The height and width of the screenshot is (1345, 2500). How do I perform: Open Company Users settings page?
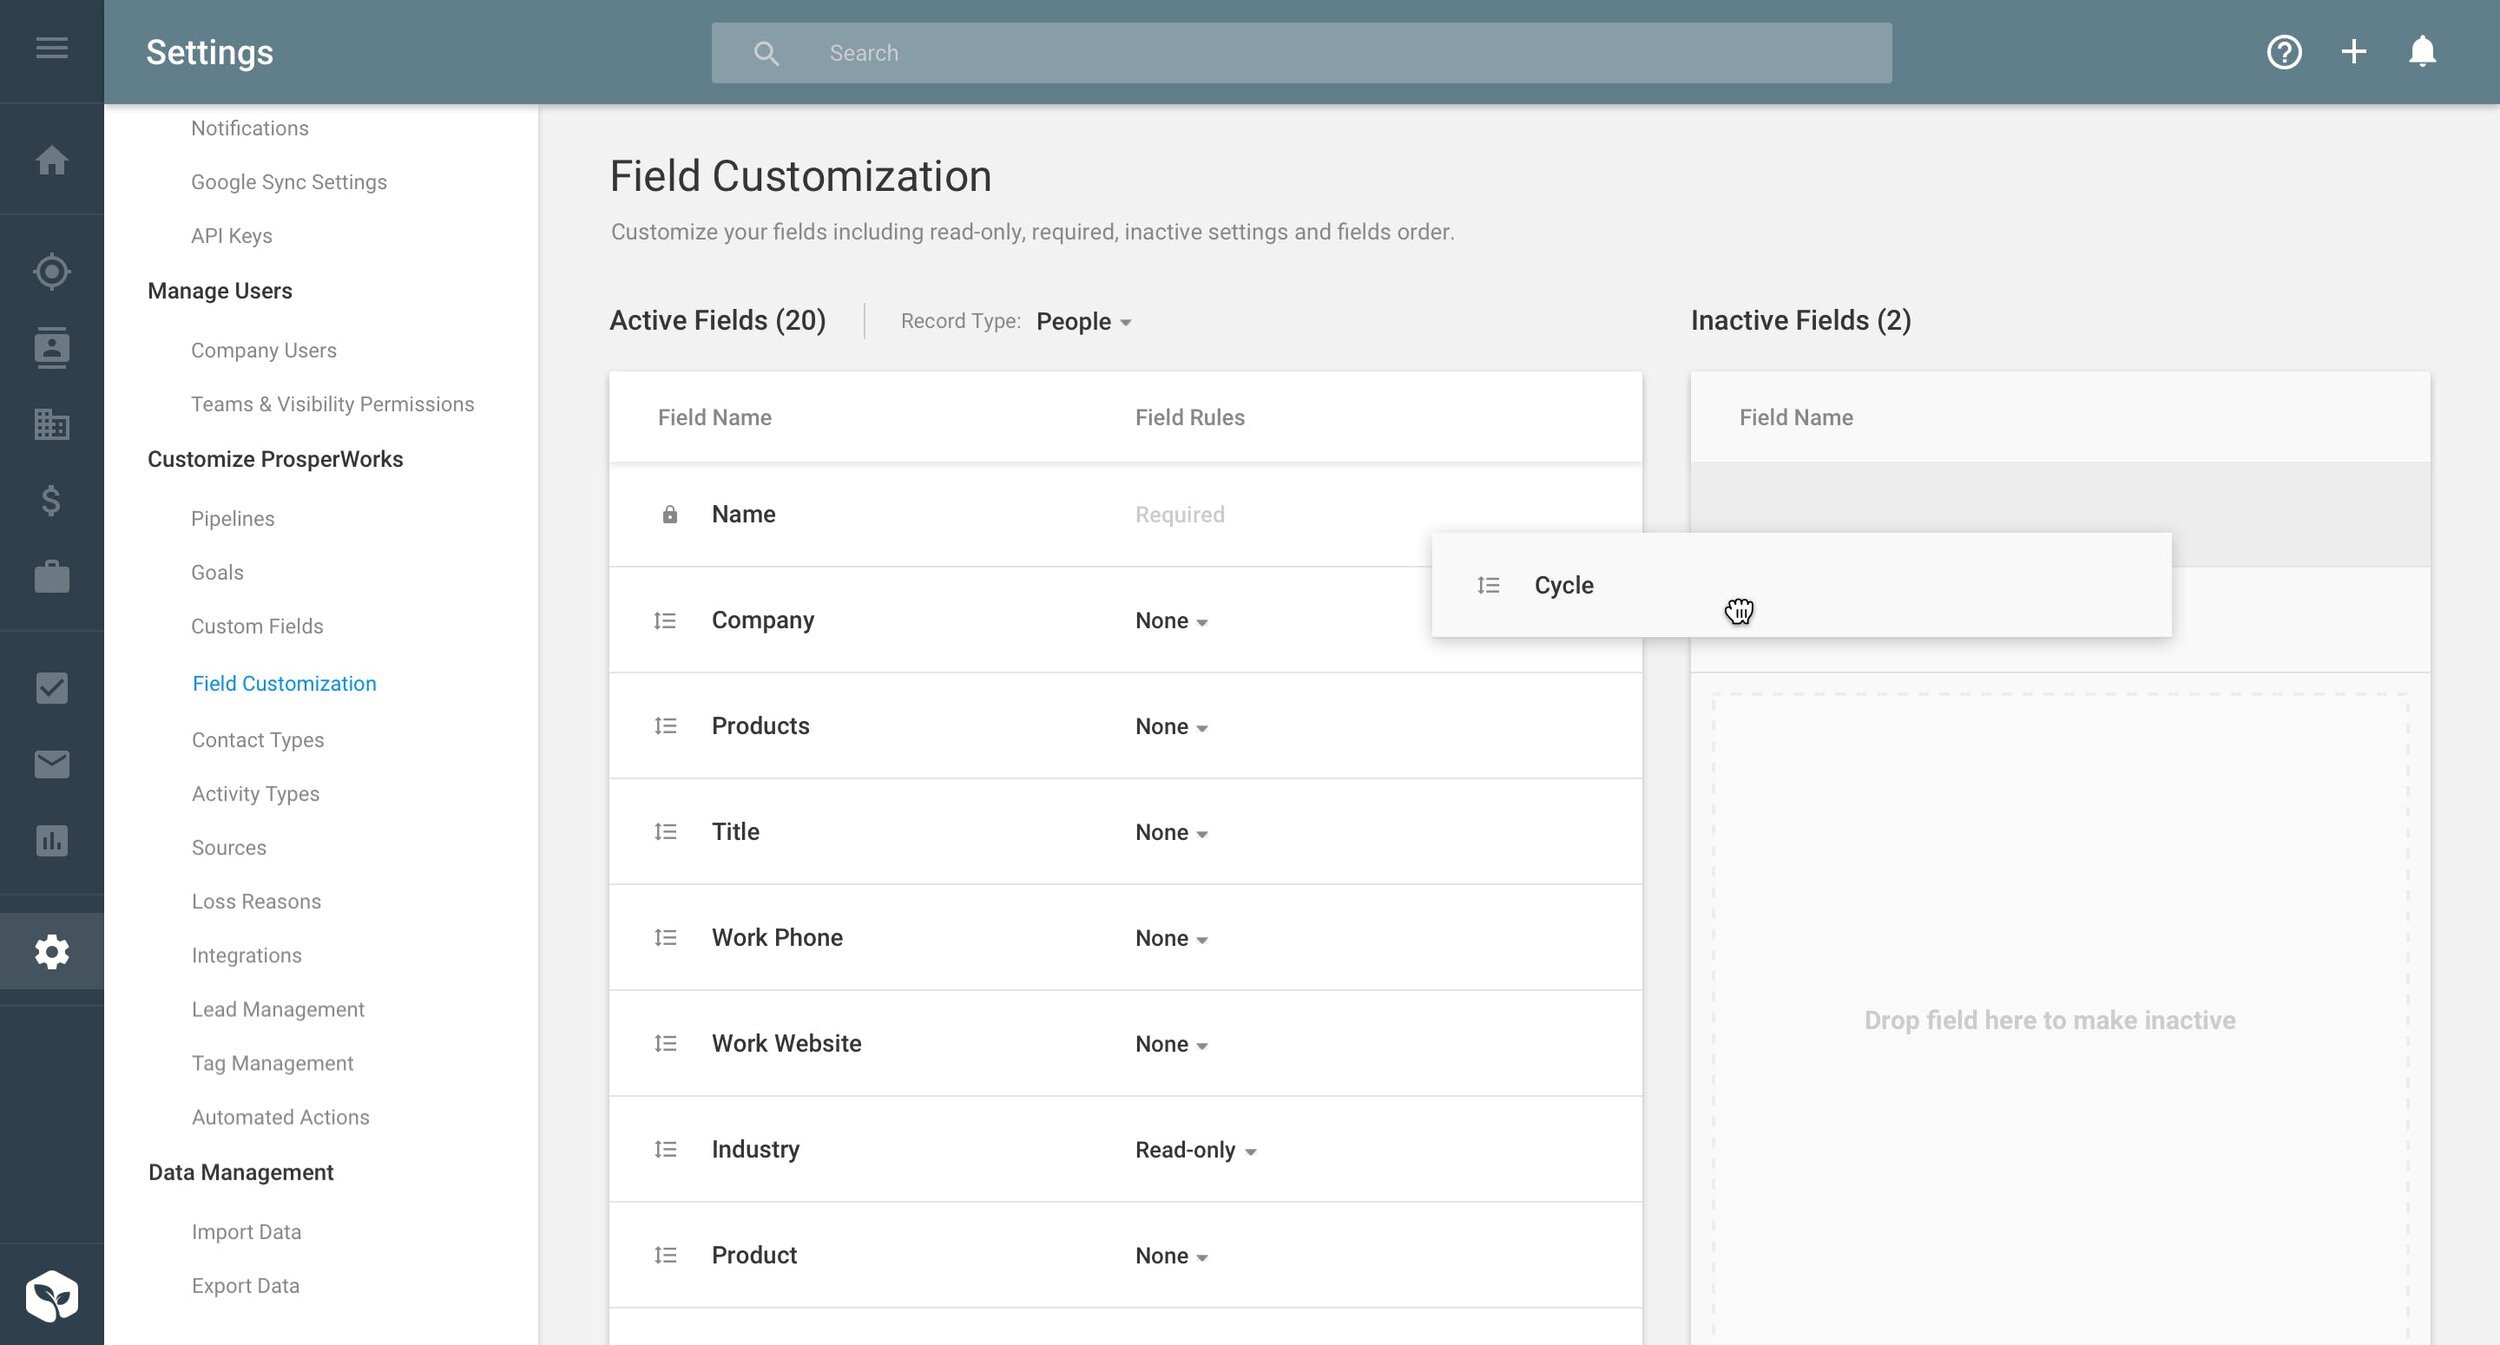264,350
